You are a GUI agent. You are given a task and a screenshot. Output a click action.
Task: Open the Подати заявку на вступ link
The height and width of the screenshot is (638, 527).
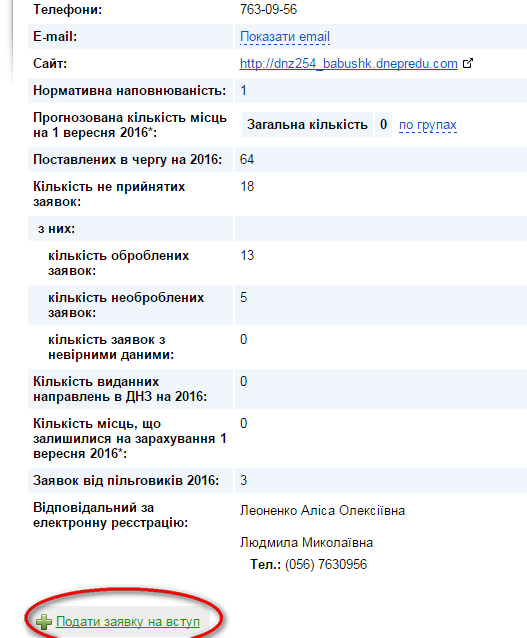128,622
